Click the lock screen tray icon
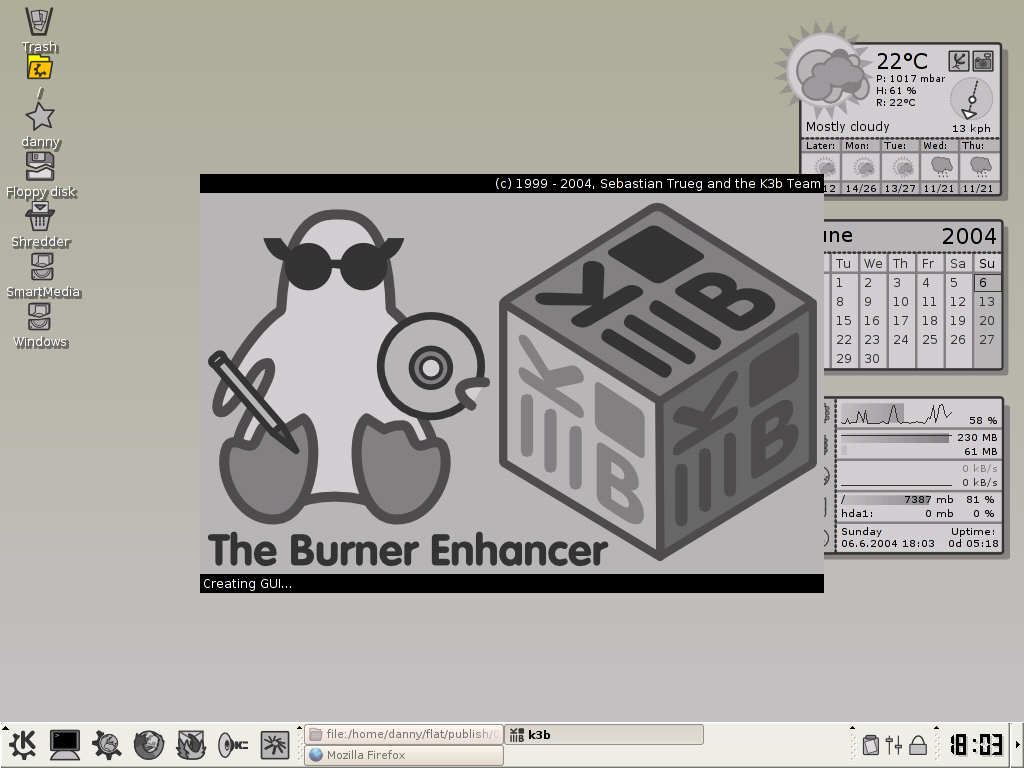This screenshot has height=768, width=1024. click(x=918, y=745)
